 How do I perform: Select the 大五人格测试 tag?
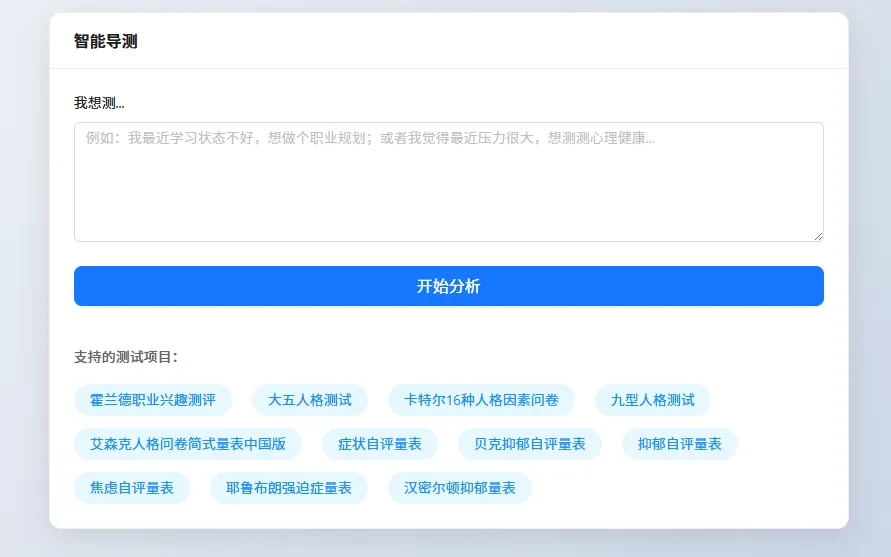310,400
